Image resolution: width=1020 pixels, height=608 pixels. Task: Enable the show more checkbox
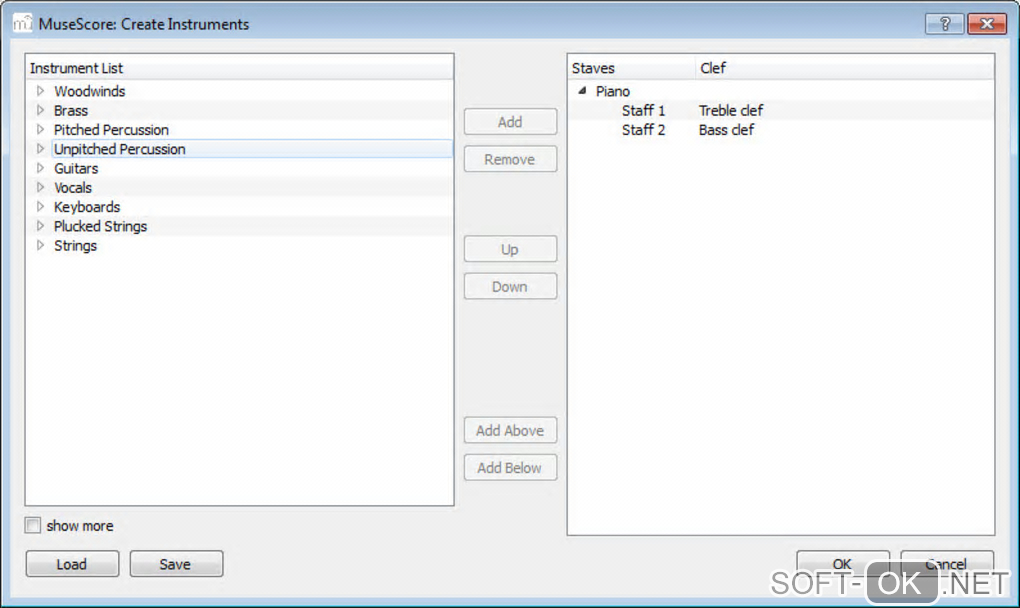pos(33,525)
